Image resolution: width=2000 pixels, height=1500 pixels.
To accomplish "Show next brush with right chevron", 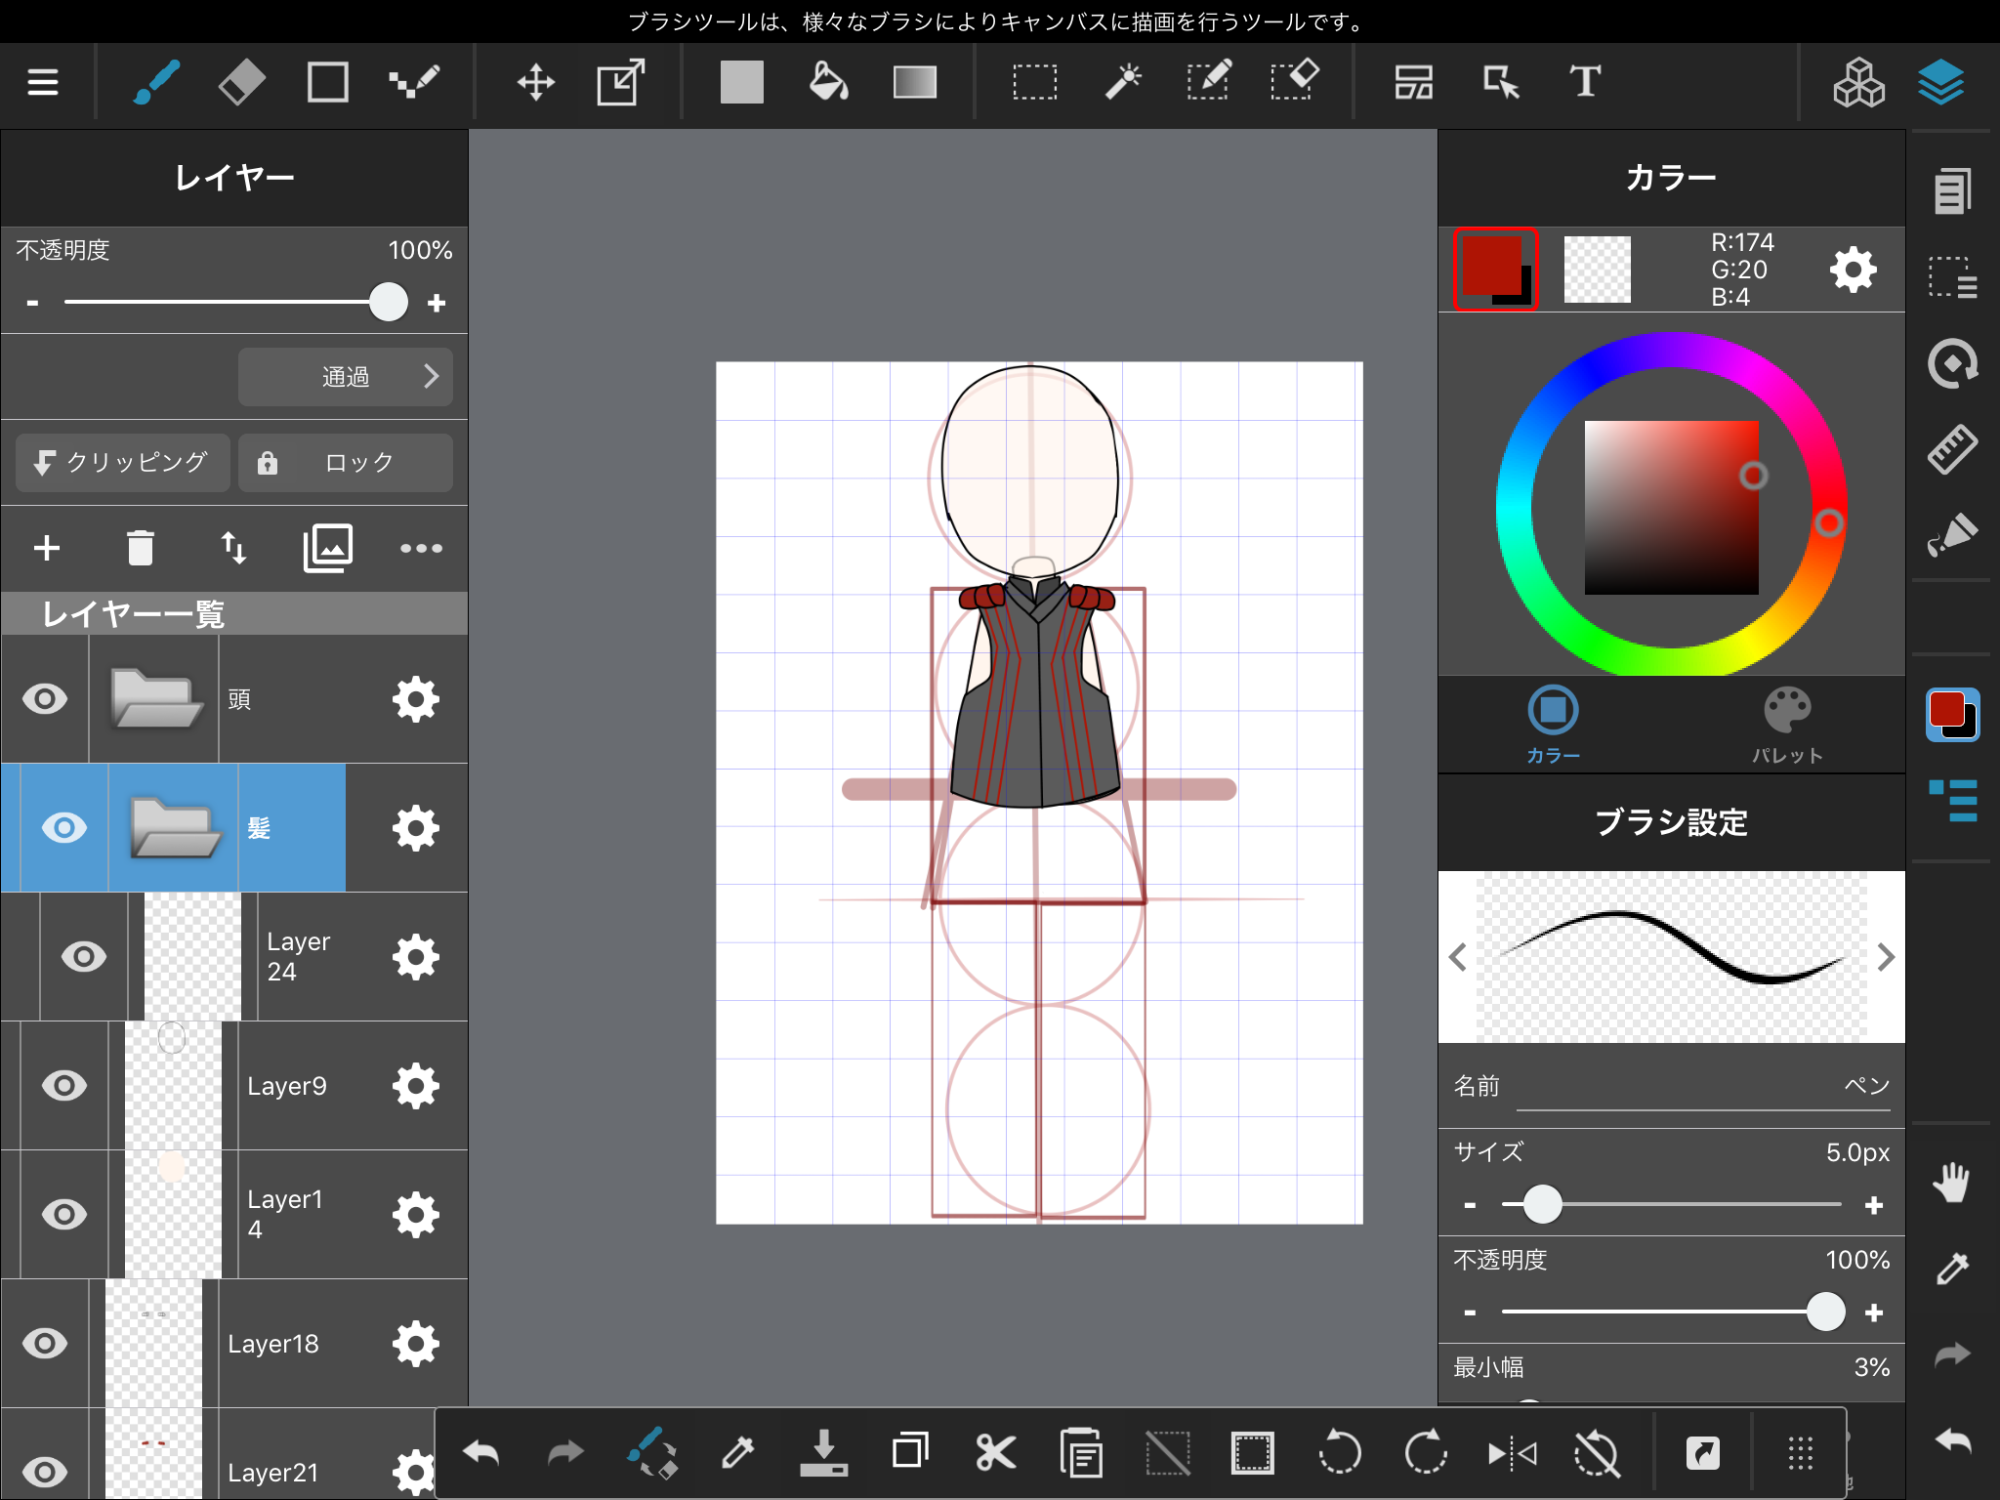I will (1885, 957).
